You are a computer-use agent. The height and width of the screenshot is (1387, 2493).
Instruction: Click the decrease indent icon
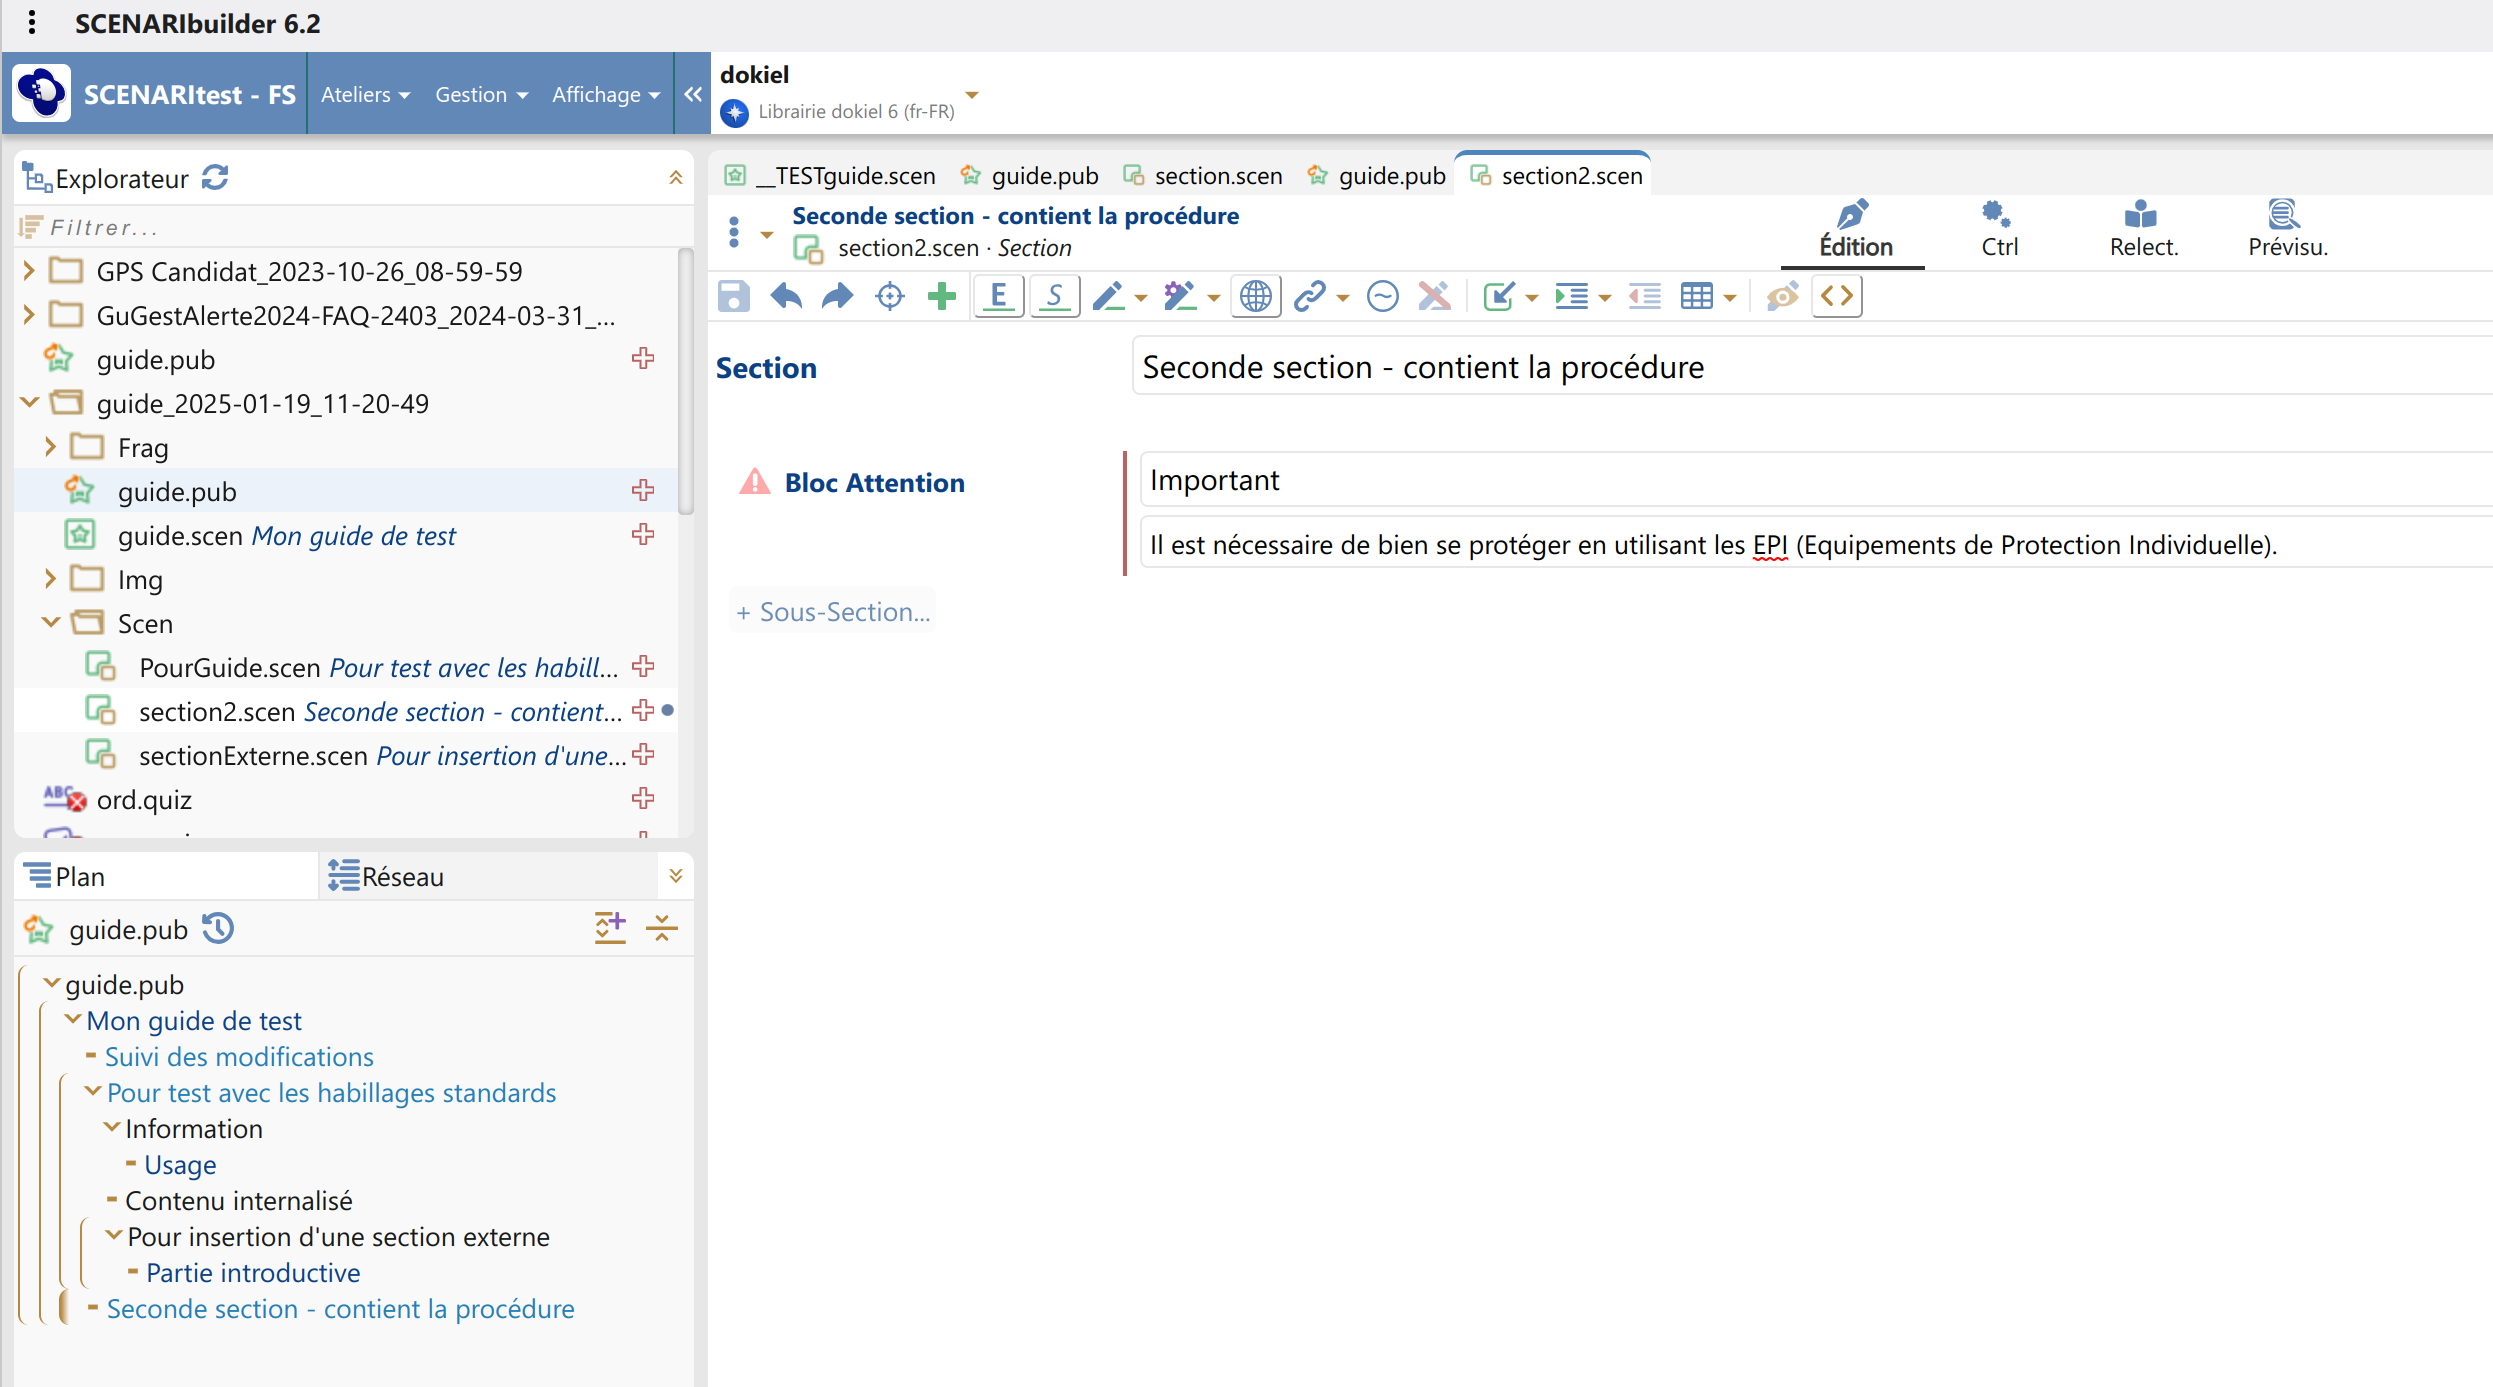1644,297
